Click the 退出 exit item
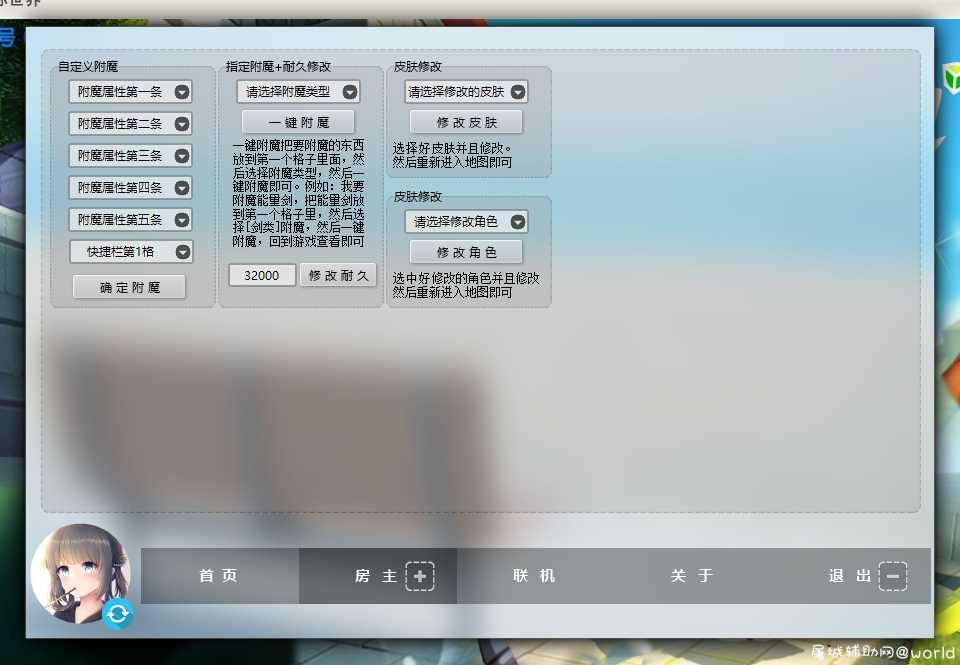 coord(851,576)
